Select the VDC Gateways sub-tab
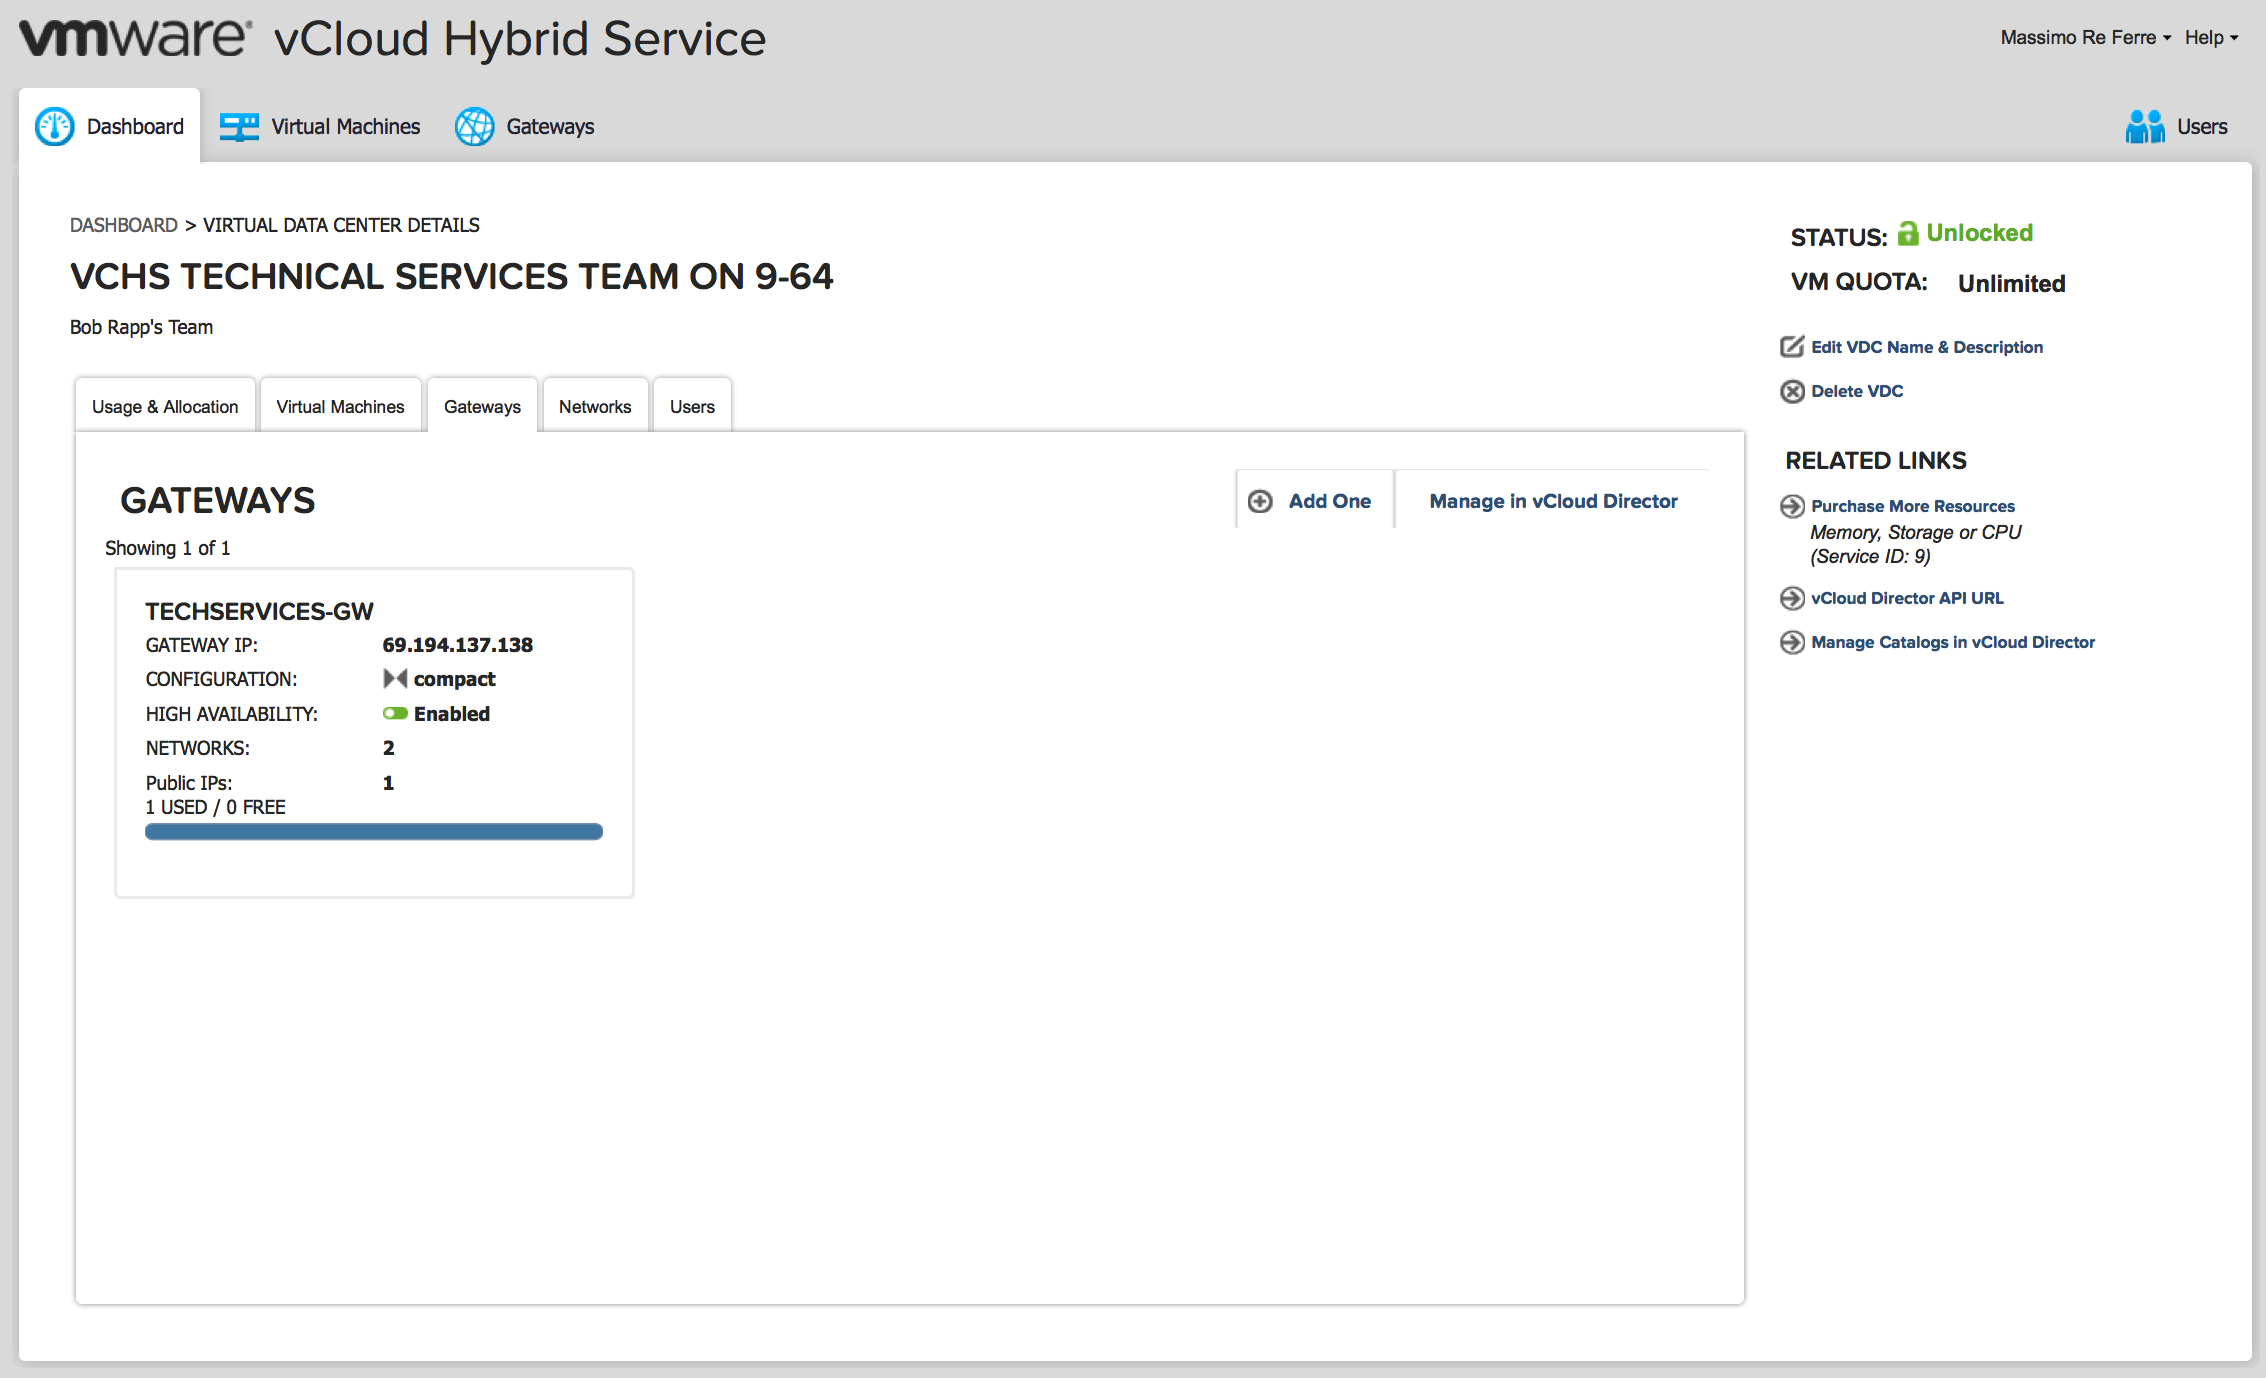 (482, 406)
